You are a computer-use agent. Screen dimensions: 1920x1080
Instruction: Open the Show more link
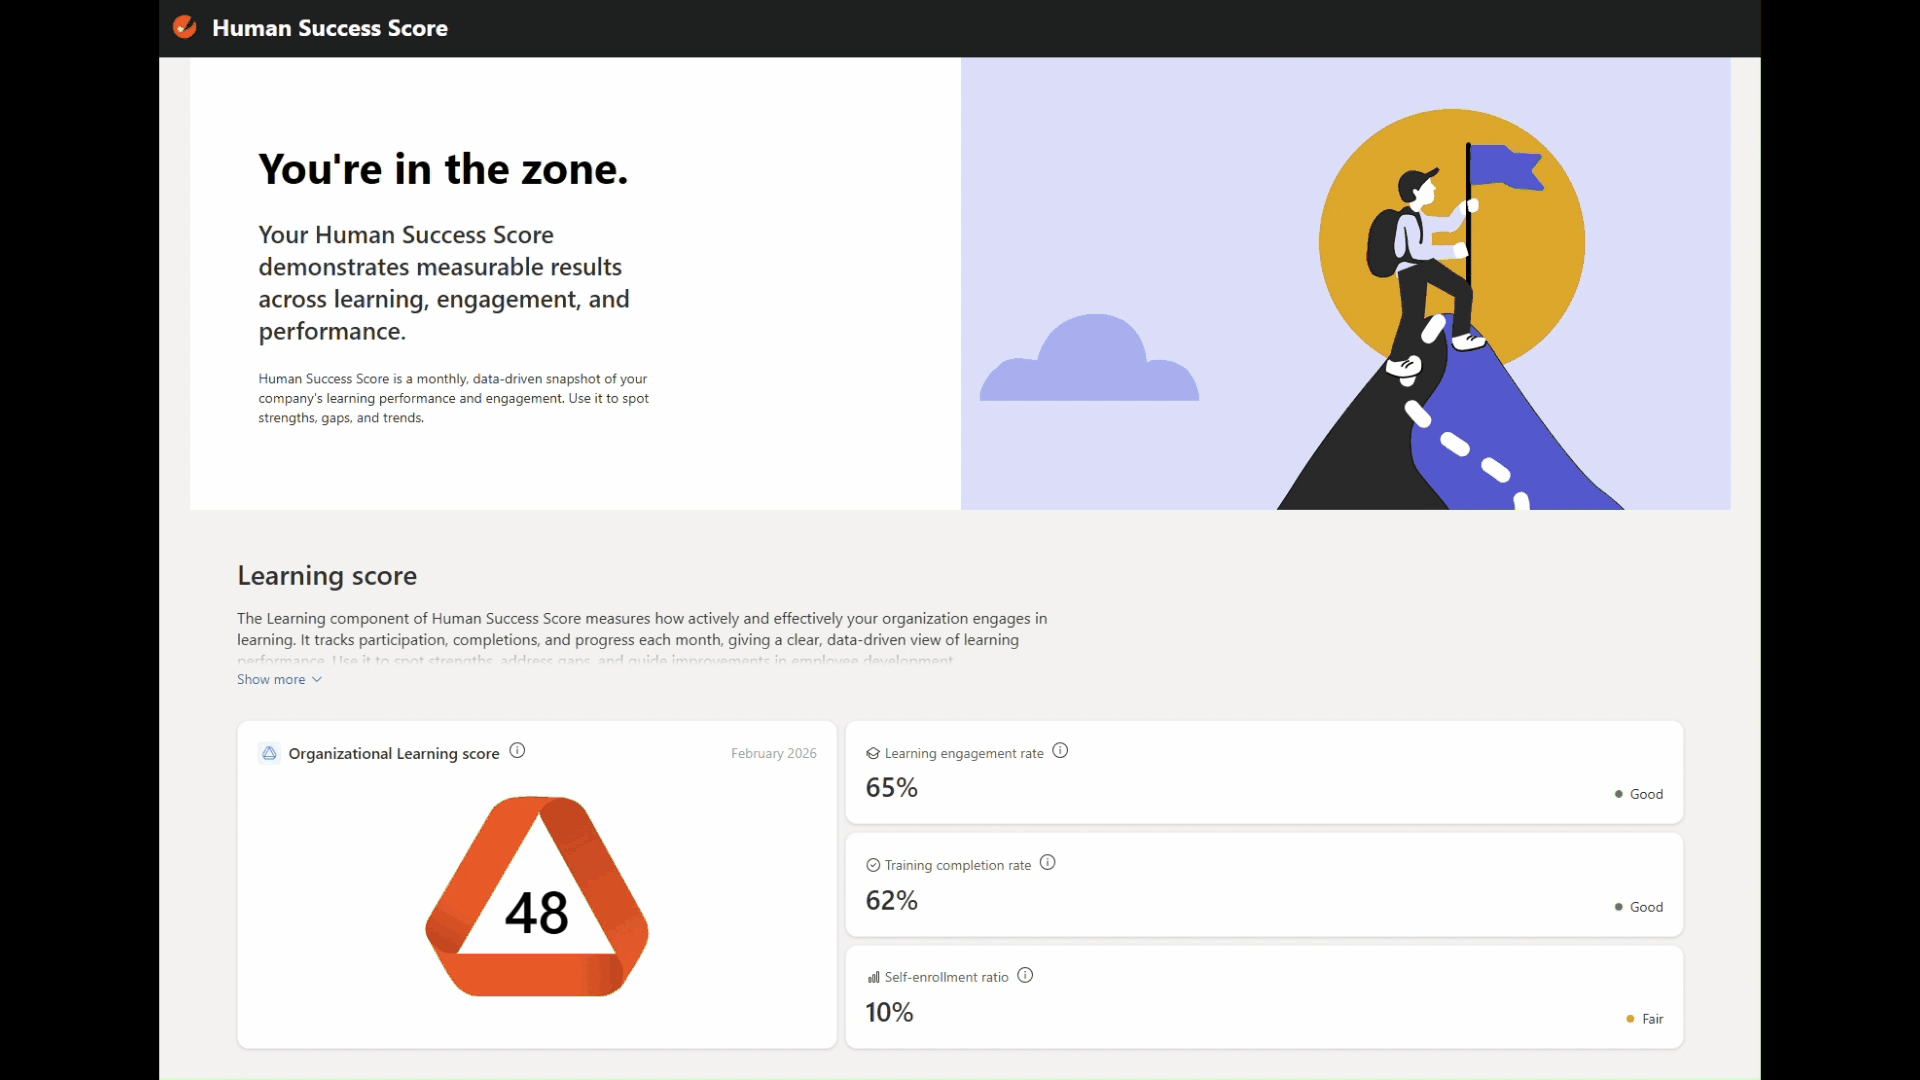(x=270, y=679)
